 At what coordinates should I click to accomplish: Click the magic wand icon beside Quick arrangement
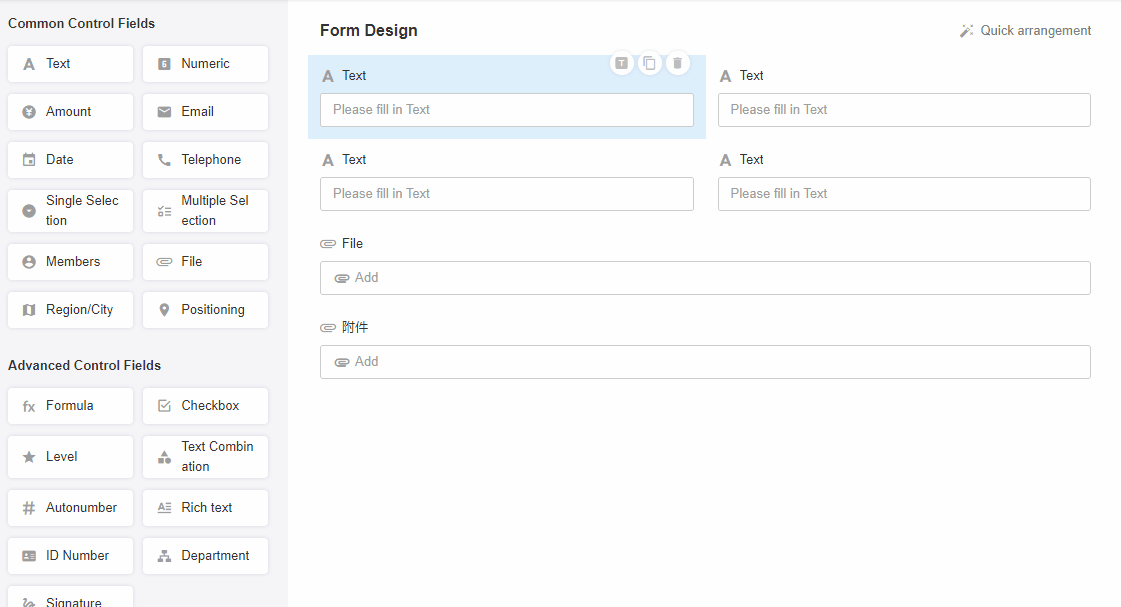(967, 31)
